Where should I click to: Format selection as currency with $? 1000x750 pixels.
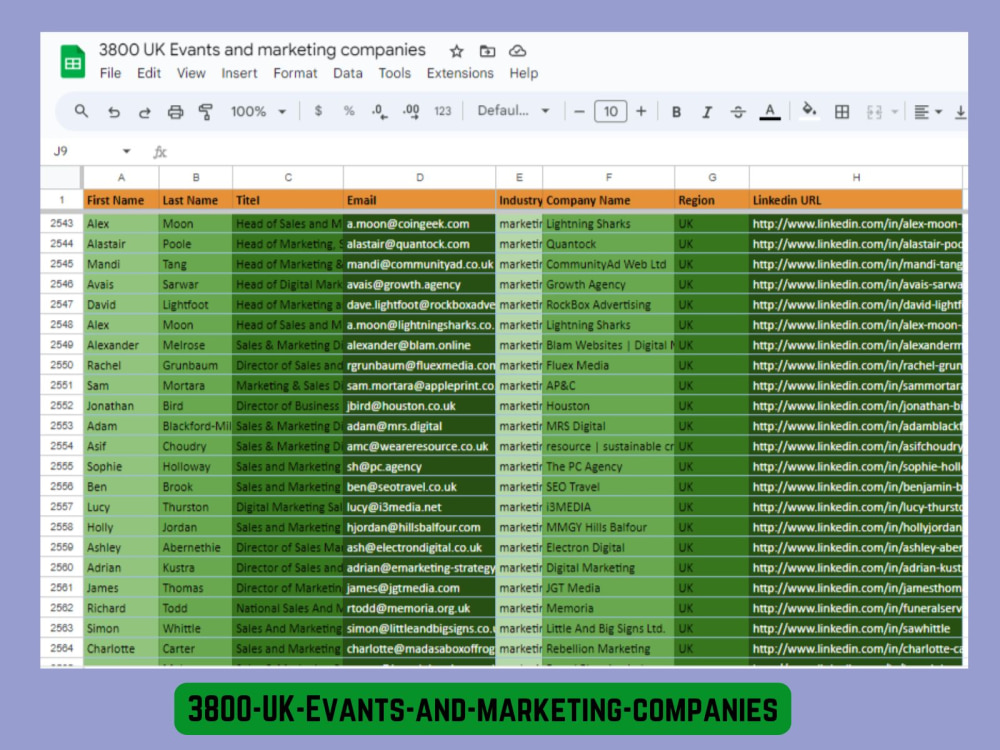click(318, 111)
